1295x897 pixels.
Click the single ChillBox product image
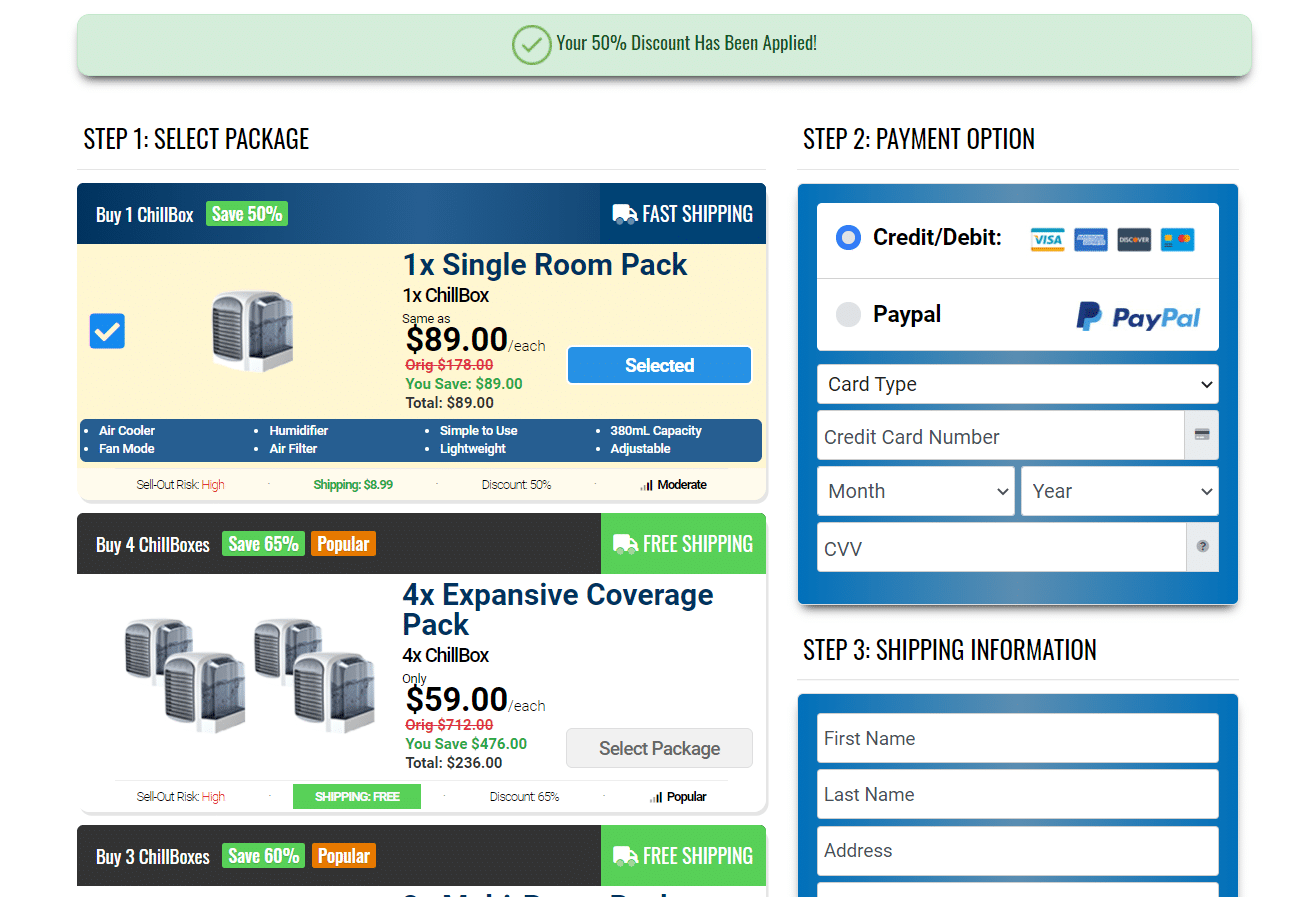253,331
